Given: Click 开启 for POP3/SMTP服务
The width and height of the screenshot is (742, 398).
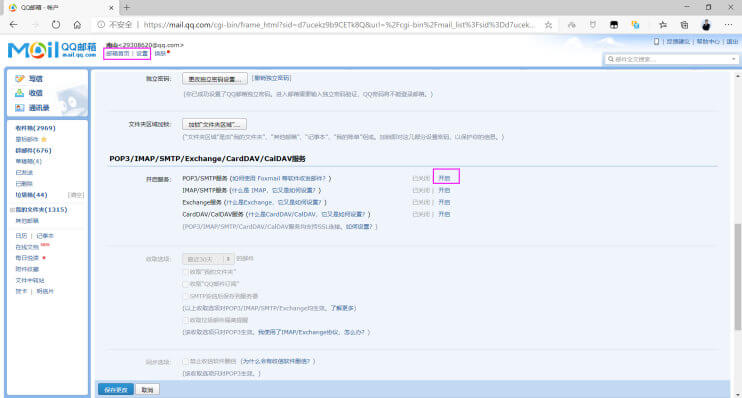Looking at the screenshot, I should 444,178.
